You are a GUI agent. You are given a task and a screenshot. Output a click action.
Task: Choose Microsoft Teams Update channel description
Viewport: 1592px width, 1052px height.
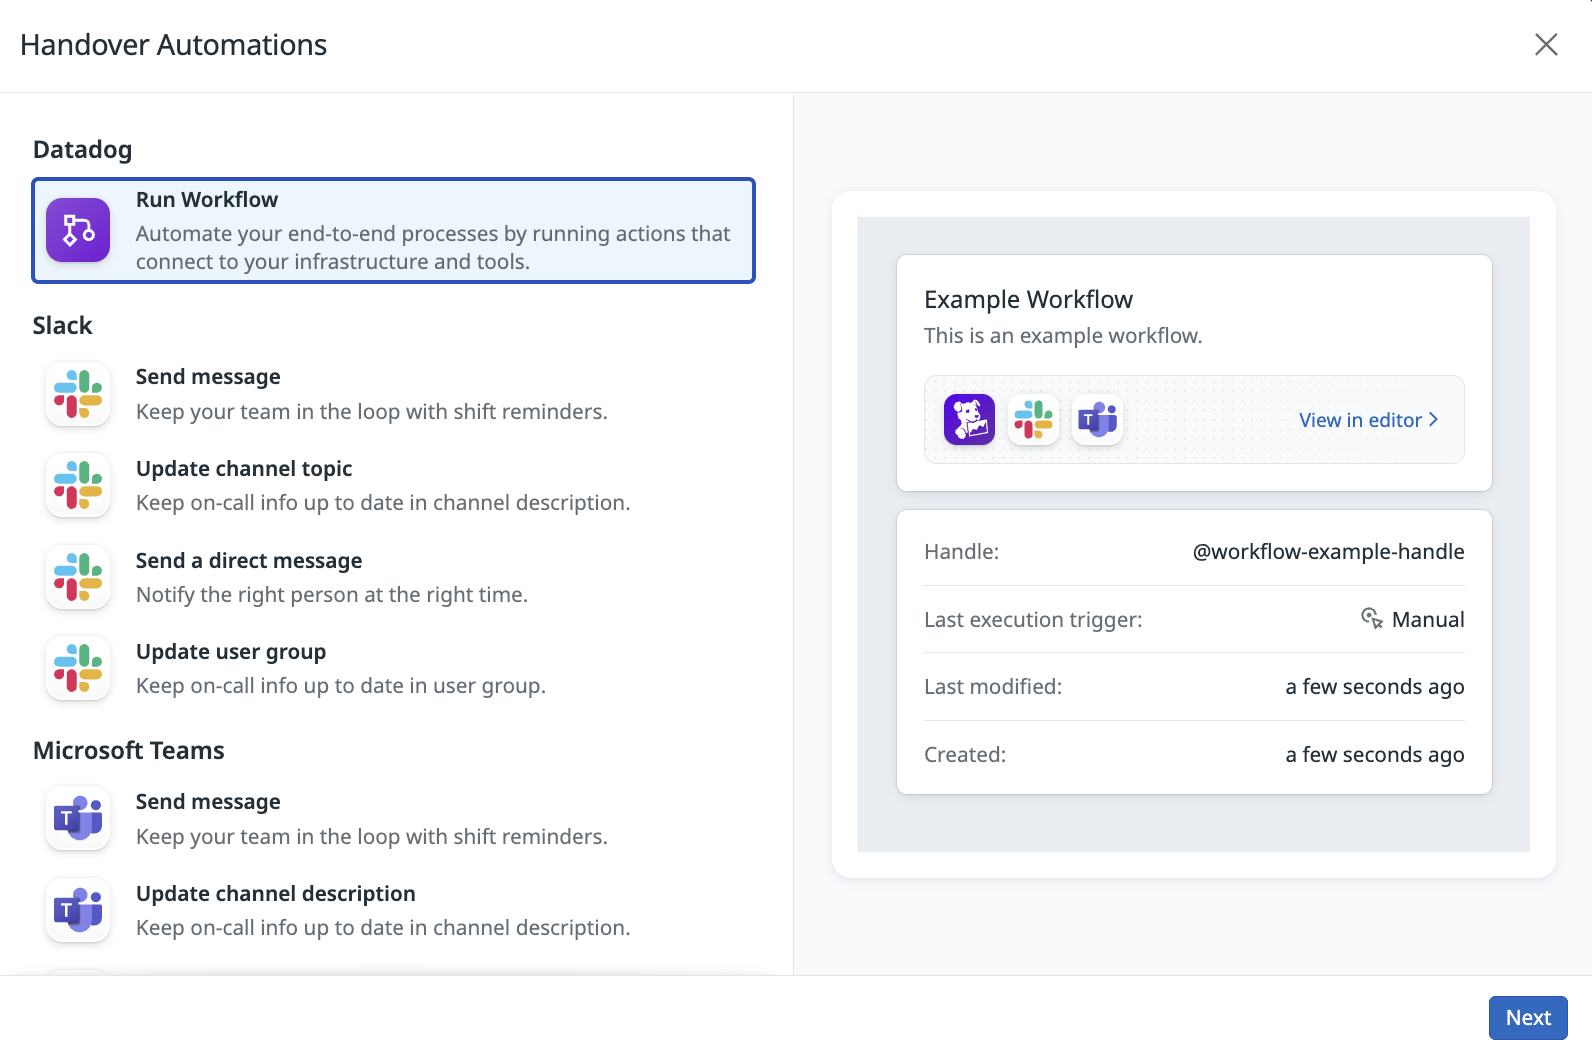pyautogui.click(x=383, y=910)
